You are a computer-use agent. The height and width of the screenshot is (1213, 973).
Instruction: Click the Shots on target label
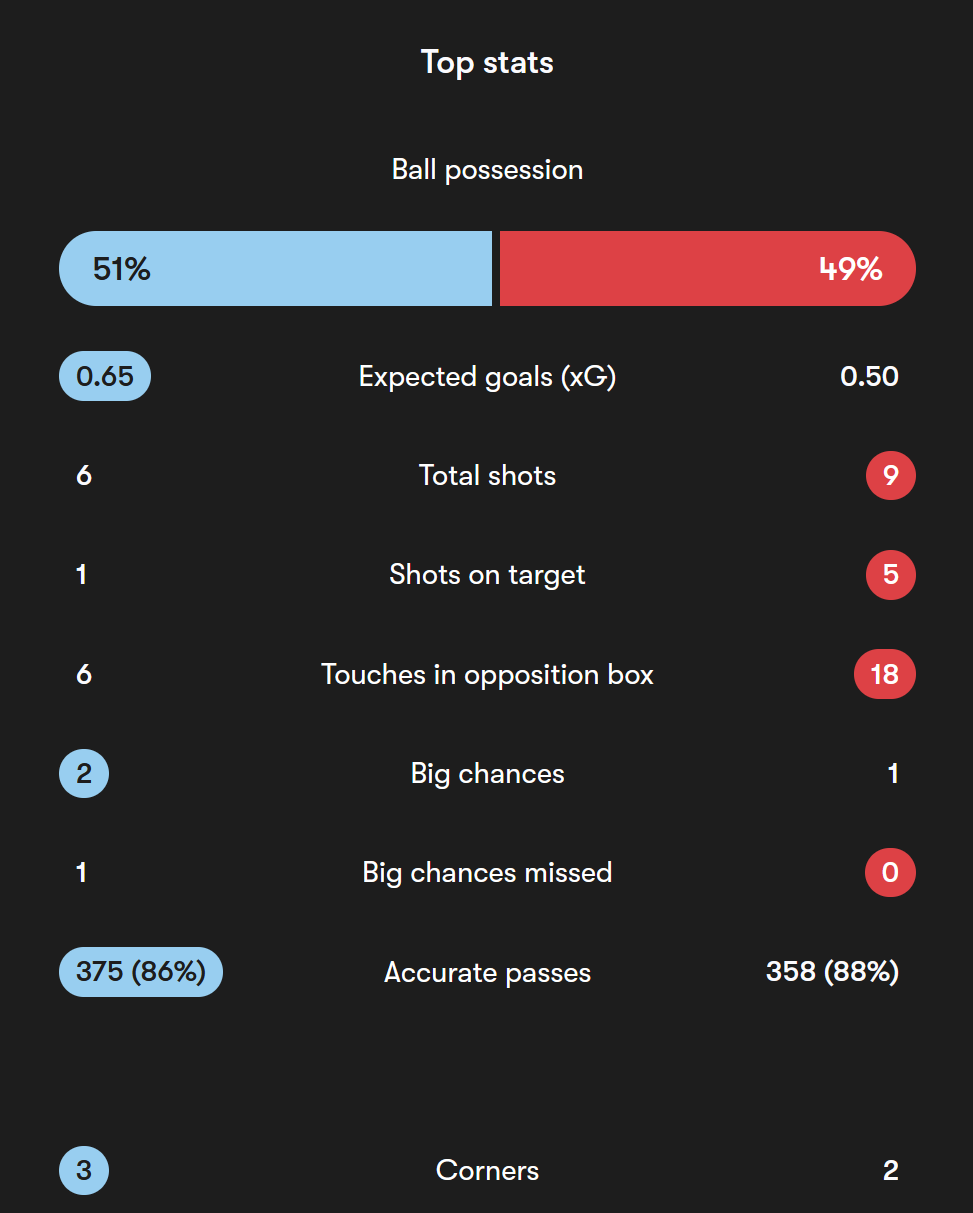click(487, 575)
